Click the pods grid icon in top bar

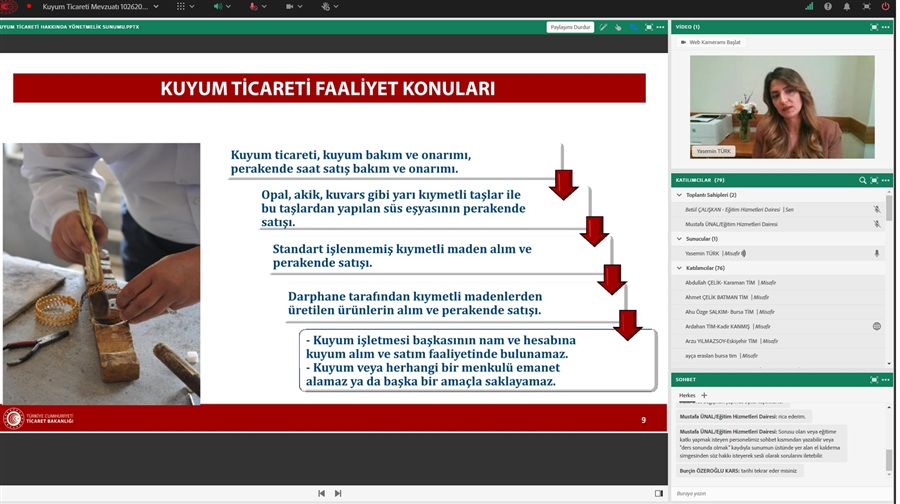pos(181,6)
